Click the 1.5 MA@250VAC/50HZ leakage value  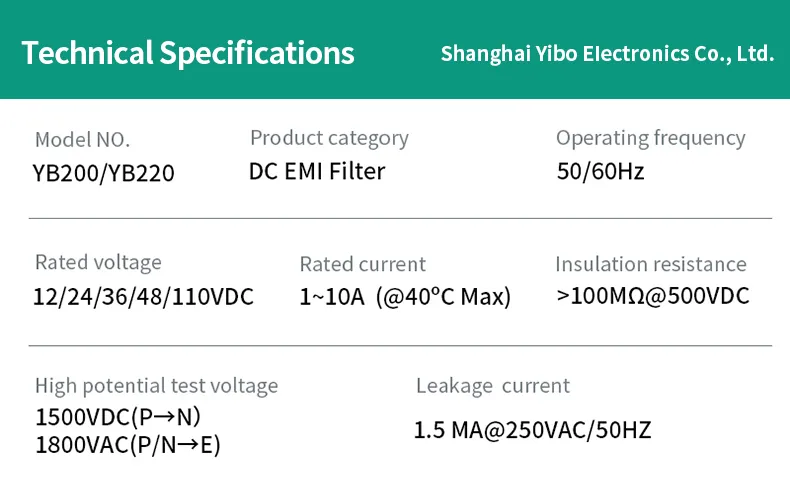pyautogui.click(x=532, y=431)
